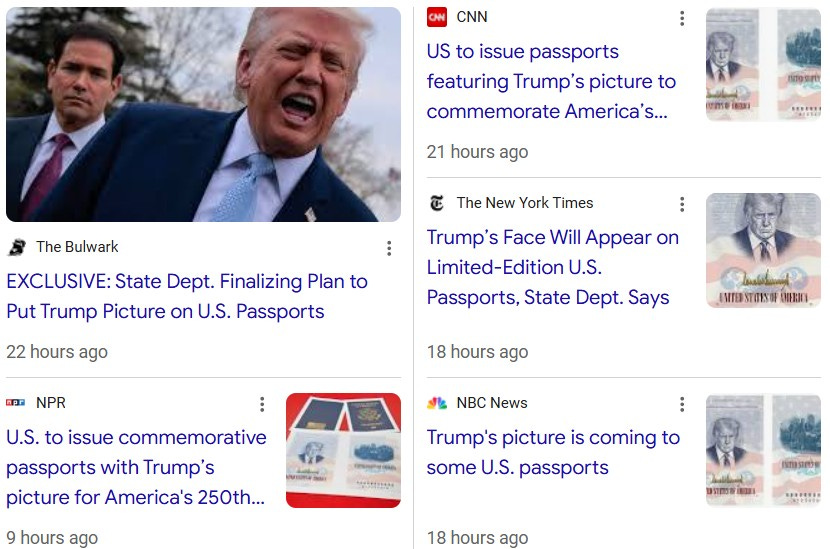Image resolution: width=830 pixels, height=549 pixels.
Task: Open more options for The Bulwark article
Action: point(389,248)
